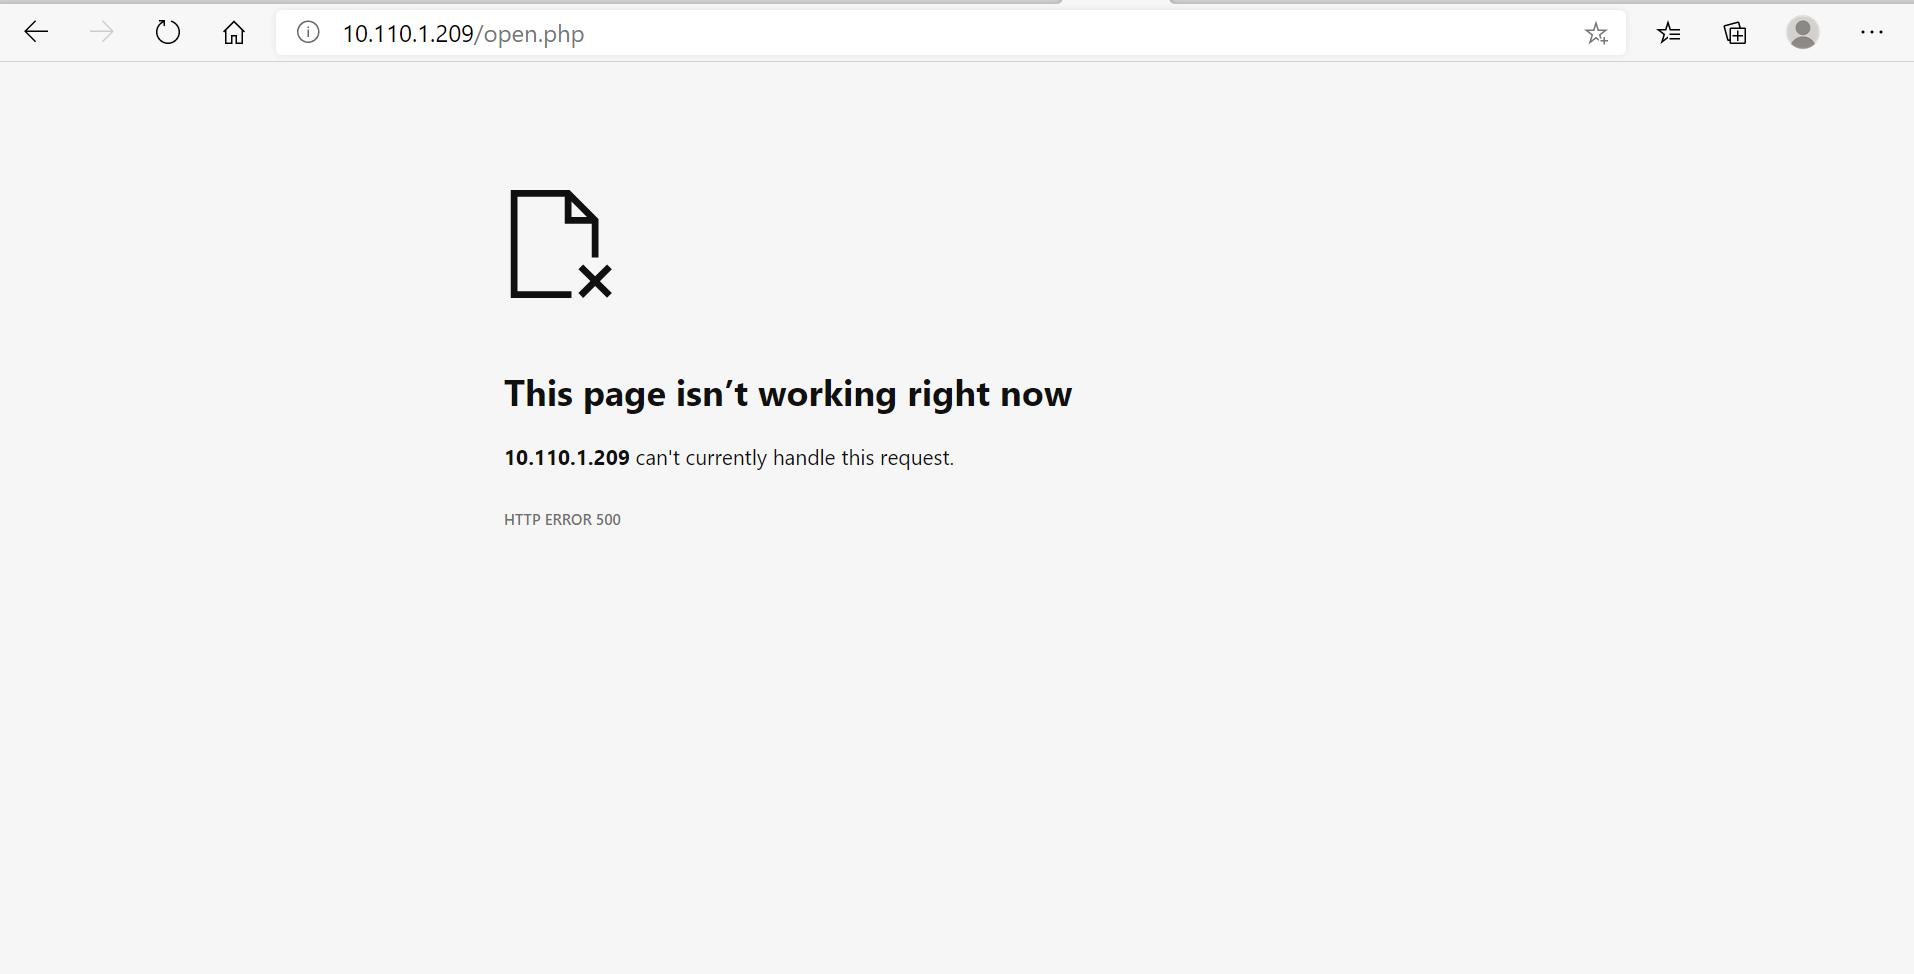Click the forward navigation arrow
This screenshot has height=974, width=1914.
(101, 32)
